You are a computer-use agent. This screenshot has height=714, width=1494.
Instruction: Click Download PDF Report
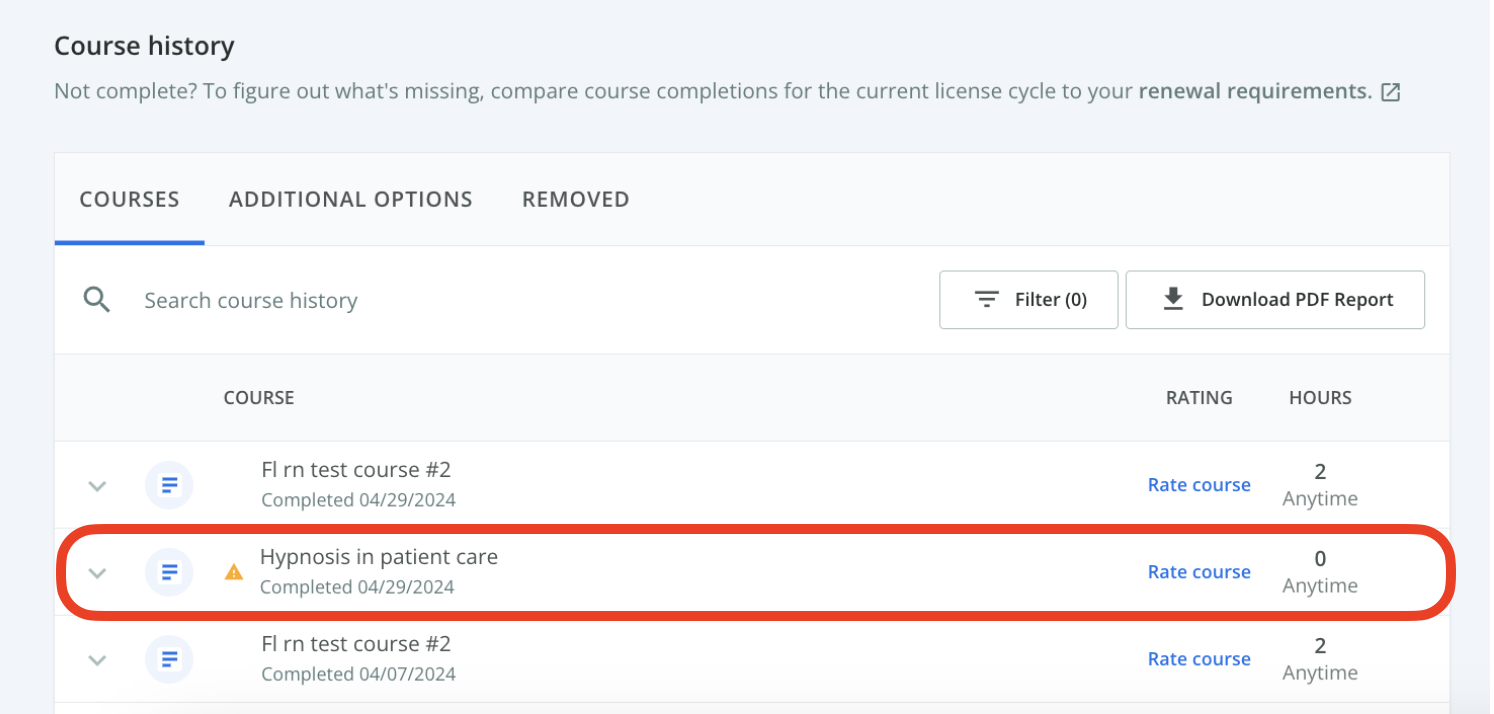pos(1275,299)
